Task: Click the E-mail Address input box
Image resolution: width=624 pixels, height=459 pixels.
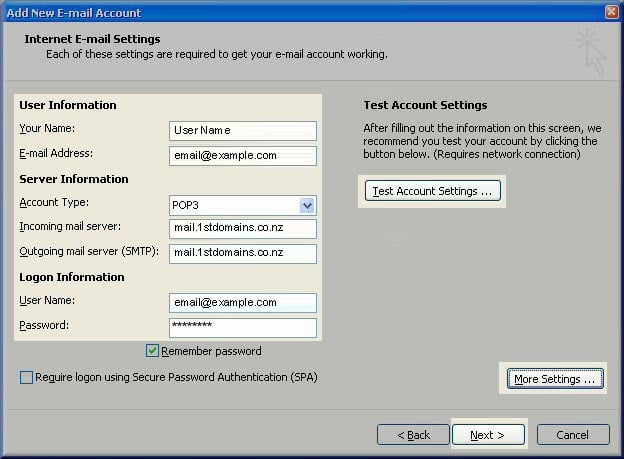Action: pyautogui.click(x=243, y=156)
